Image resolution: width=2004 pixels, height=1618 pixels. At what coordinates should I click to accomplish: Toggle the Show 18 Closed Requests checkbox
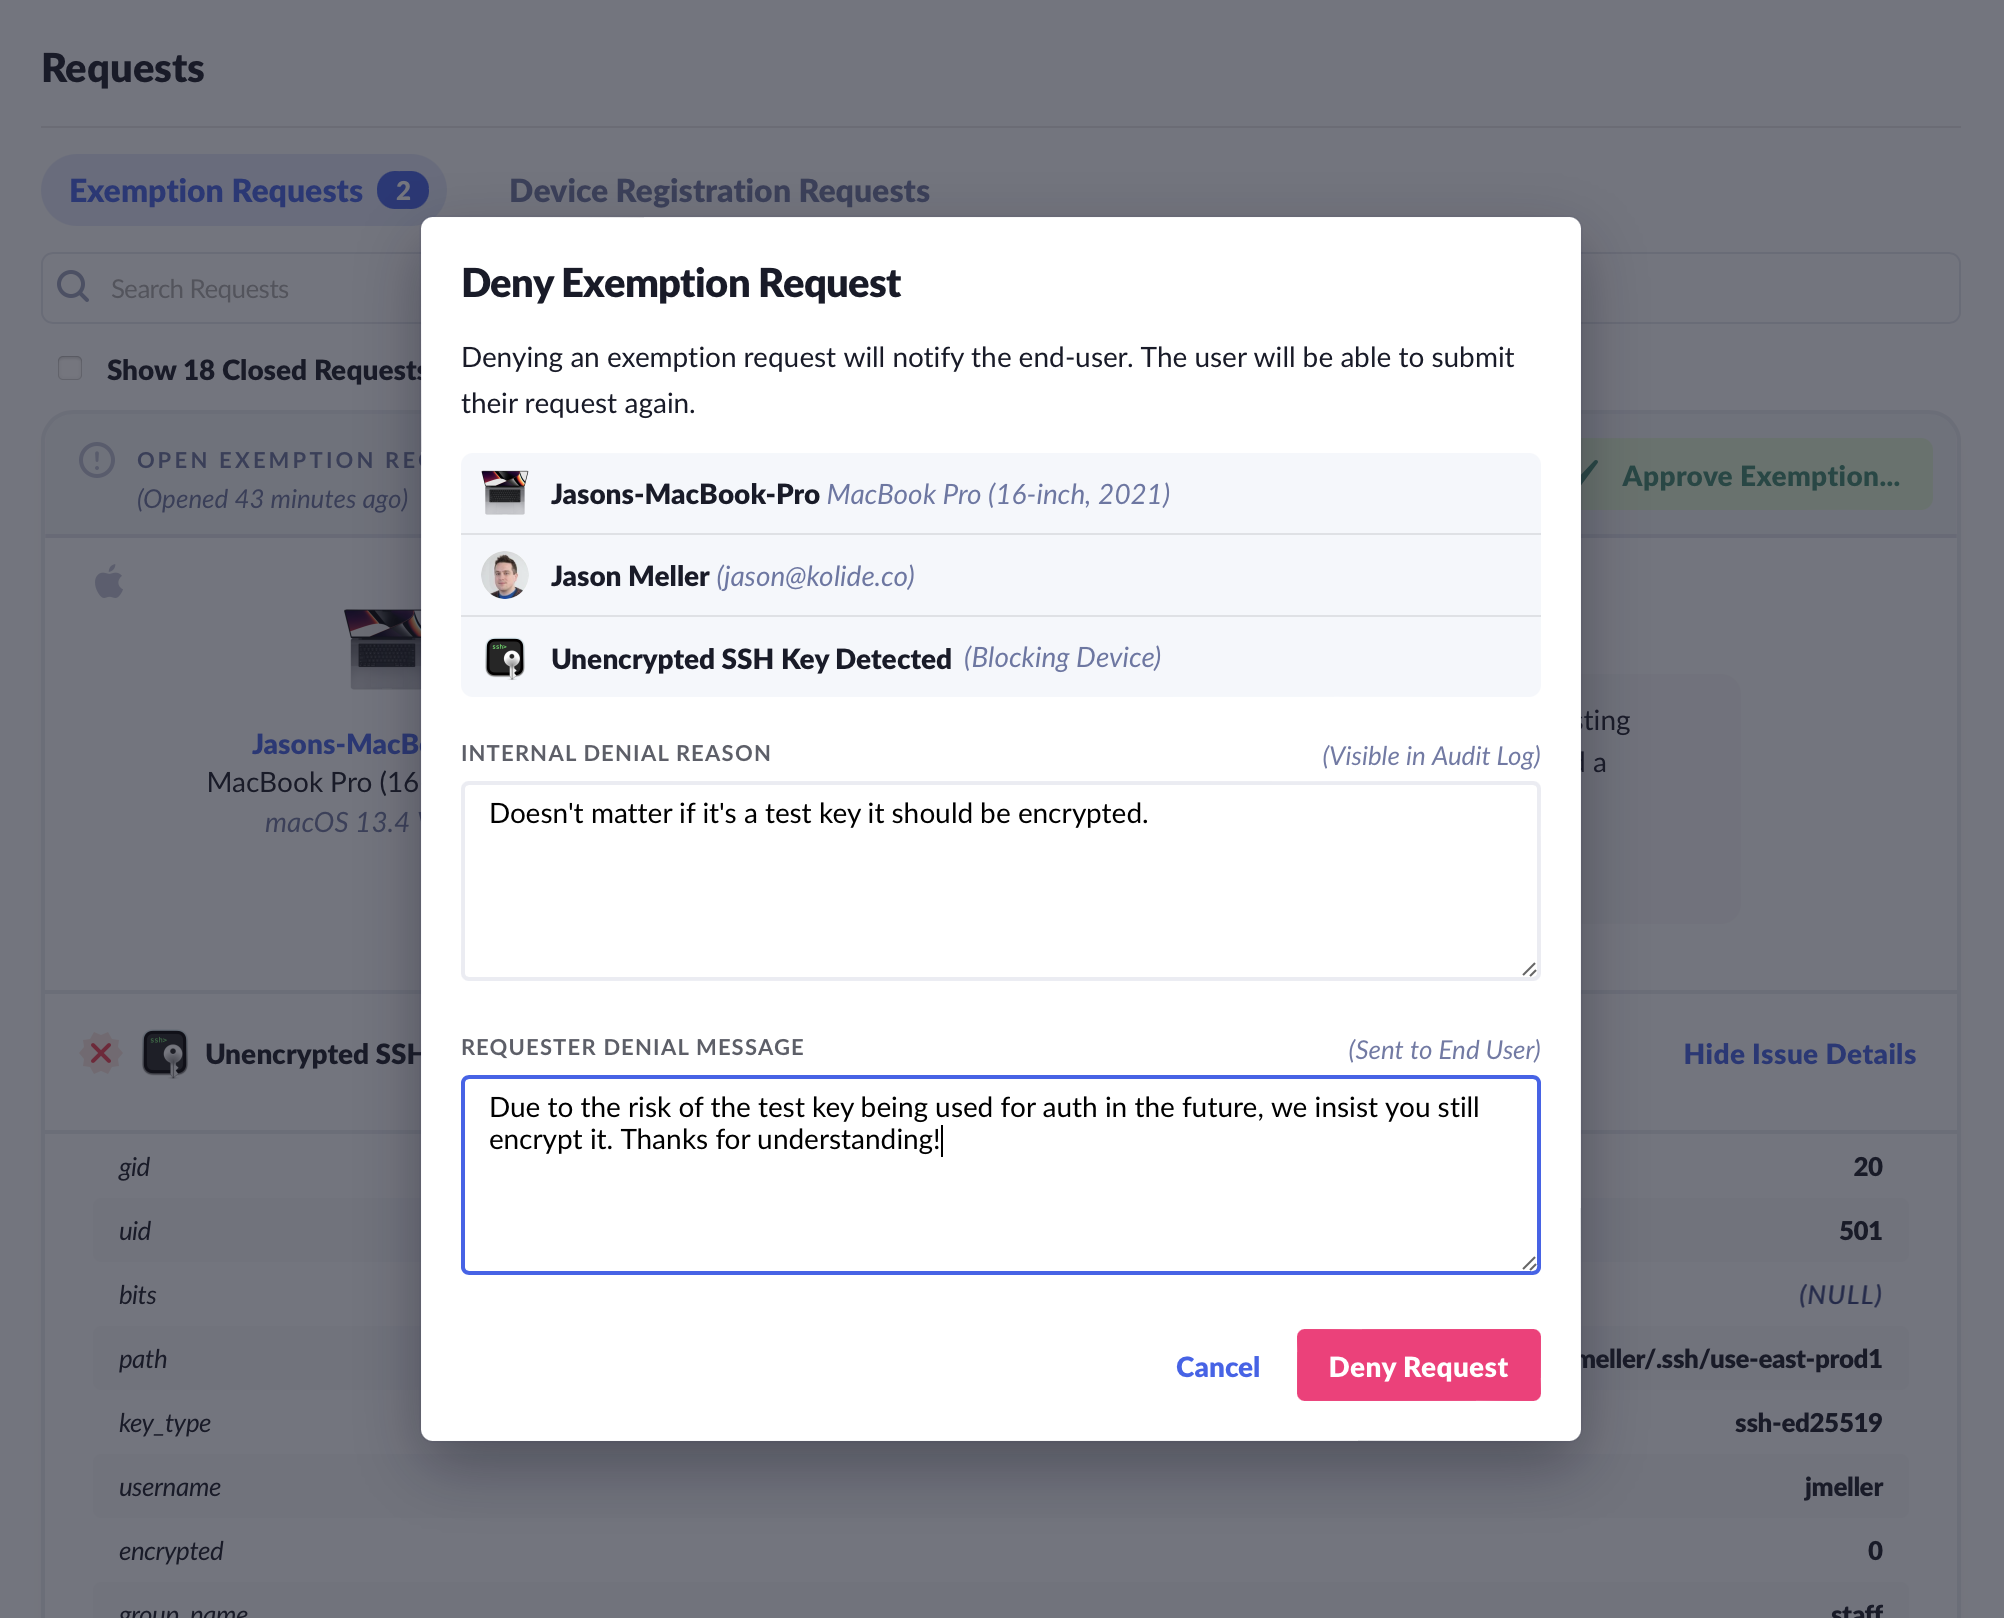[70, 369]
